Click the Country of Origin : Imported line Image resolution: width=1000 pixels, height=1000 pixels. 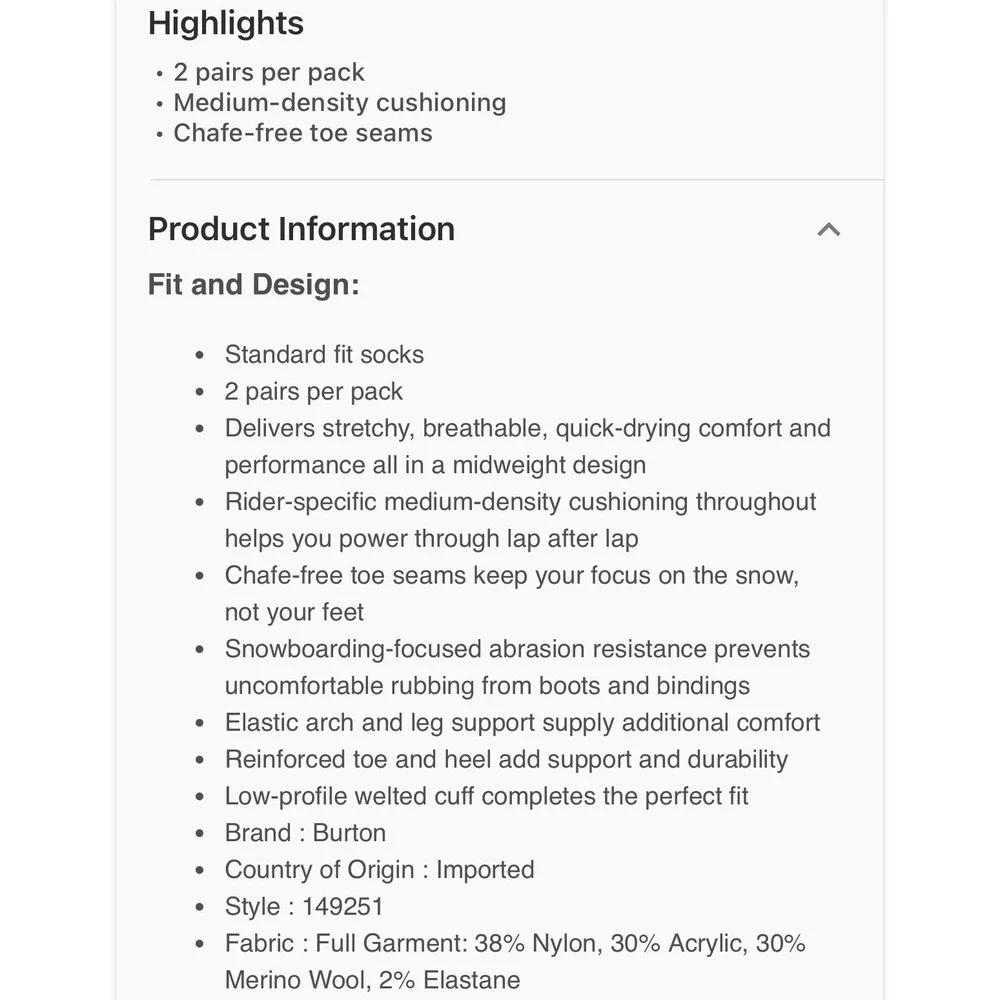[379, 870]
